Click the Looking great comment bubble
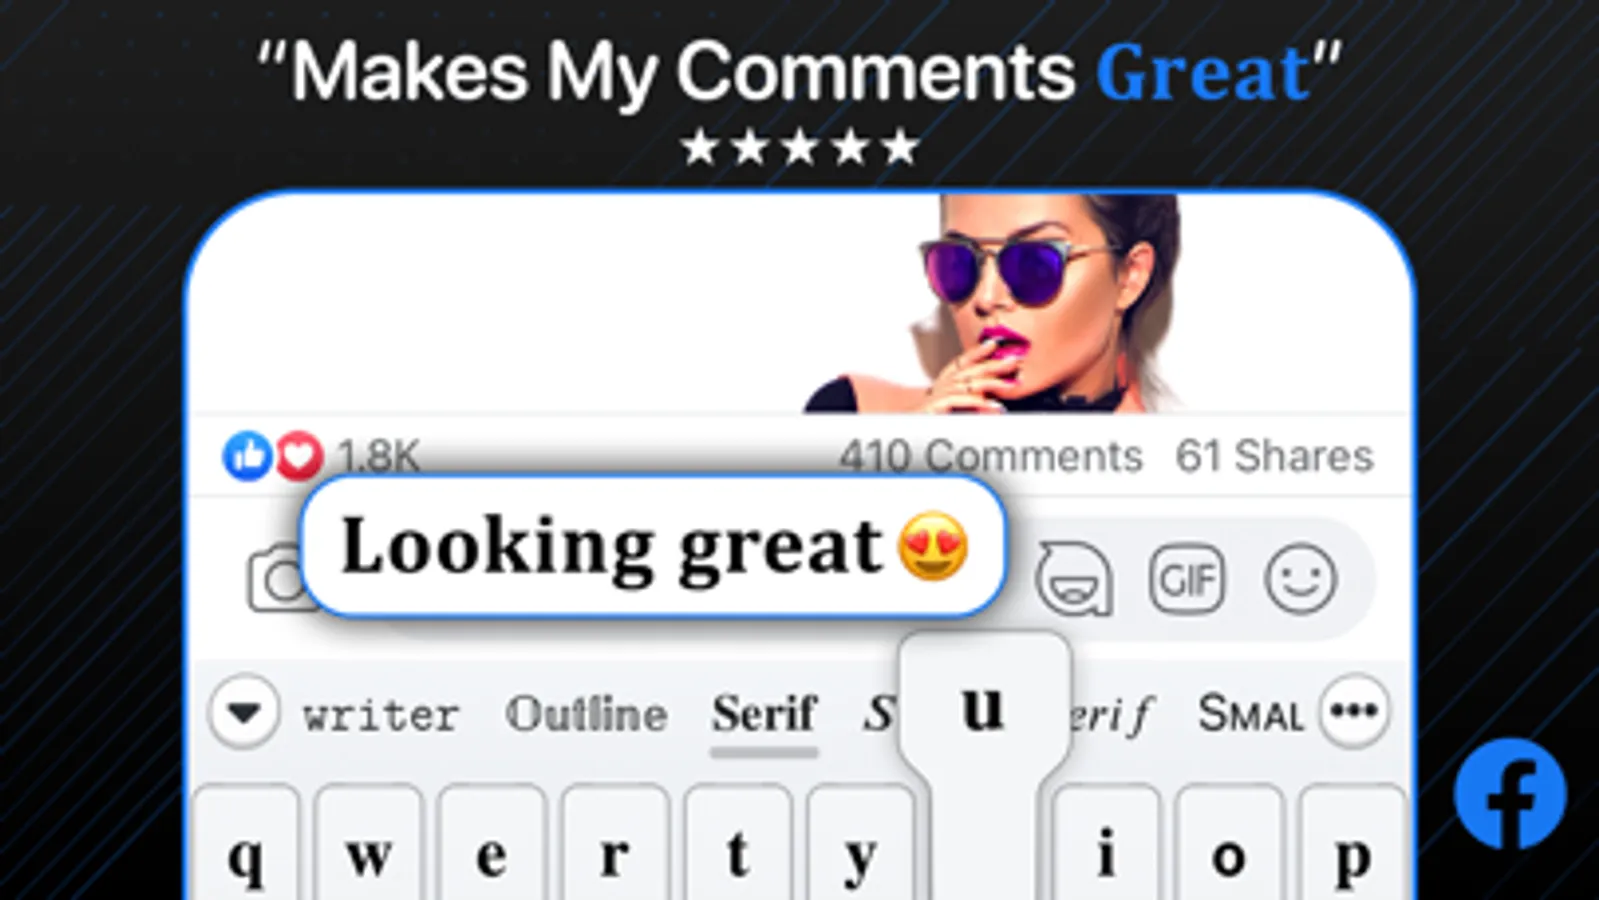1599x900 pixels. (653, 546)
